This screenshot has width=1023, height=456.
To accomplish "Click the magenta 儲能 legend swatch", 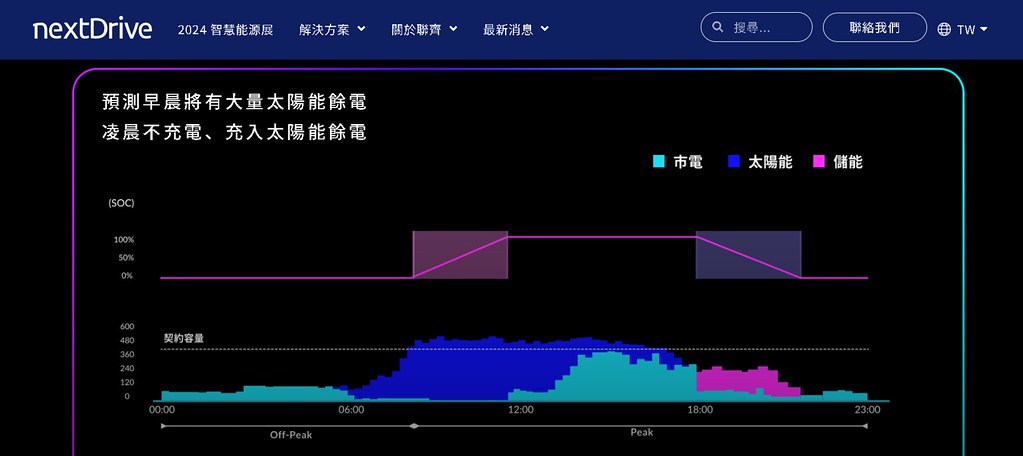I will (819, 161).
